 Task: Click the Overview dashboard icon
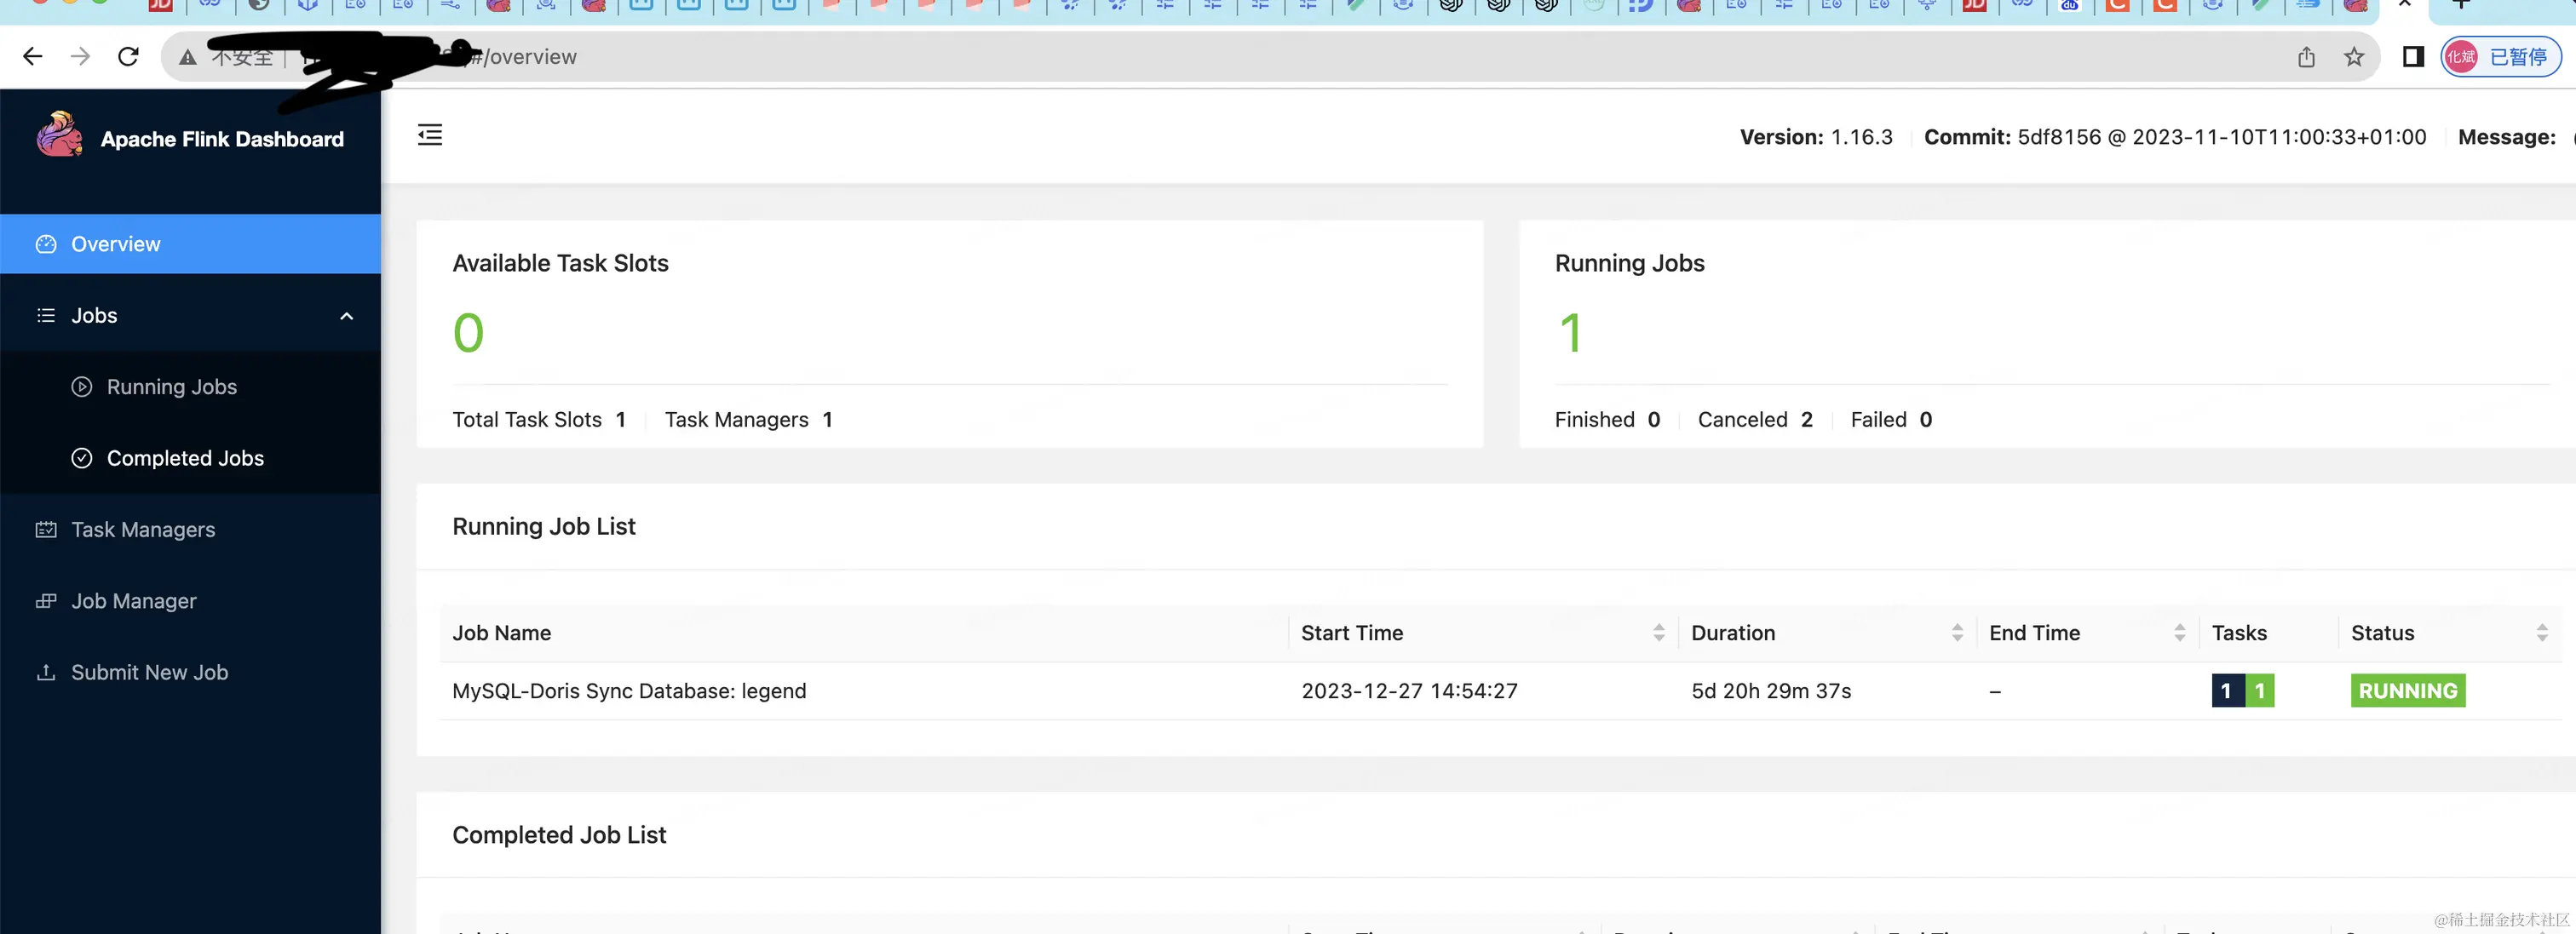(x=46, y=244)
